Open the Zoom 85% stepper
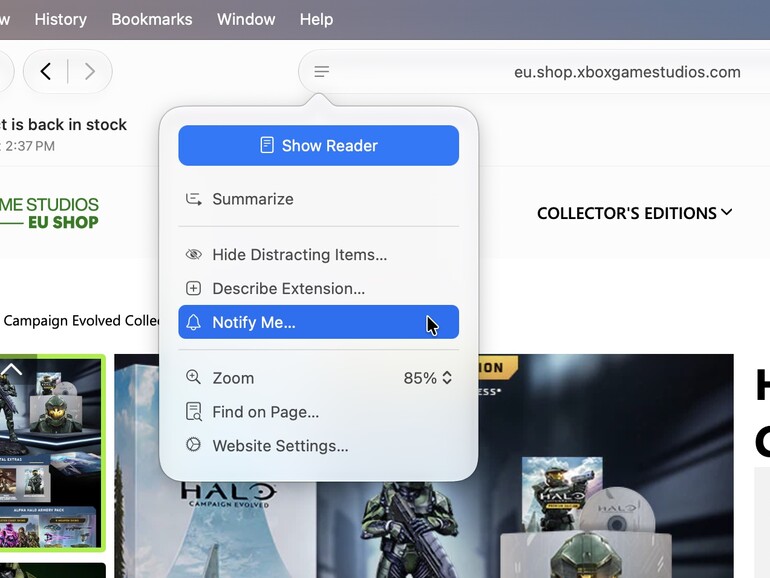The width and height of the screenshot is (770, 578). 427,378
